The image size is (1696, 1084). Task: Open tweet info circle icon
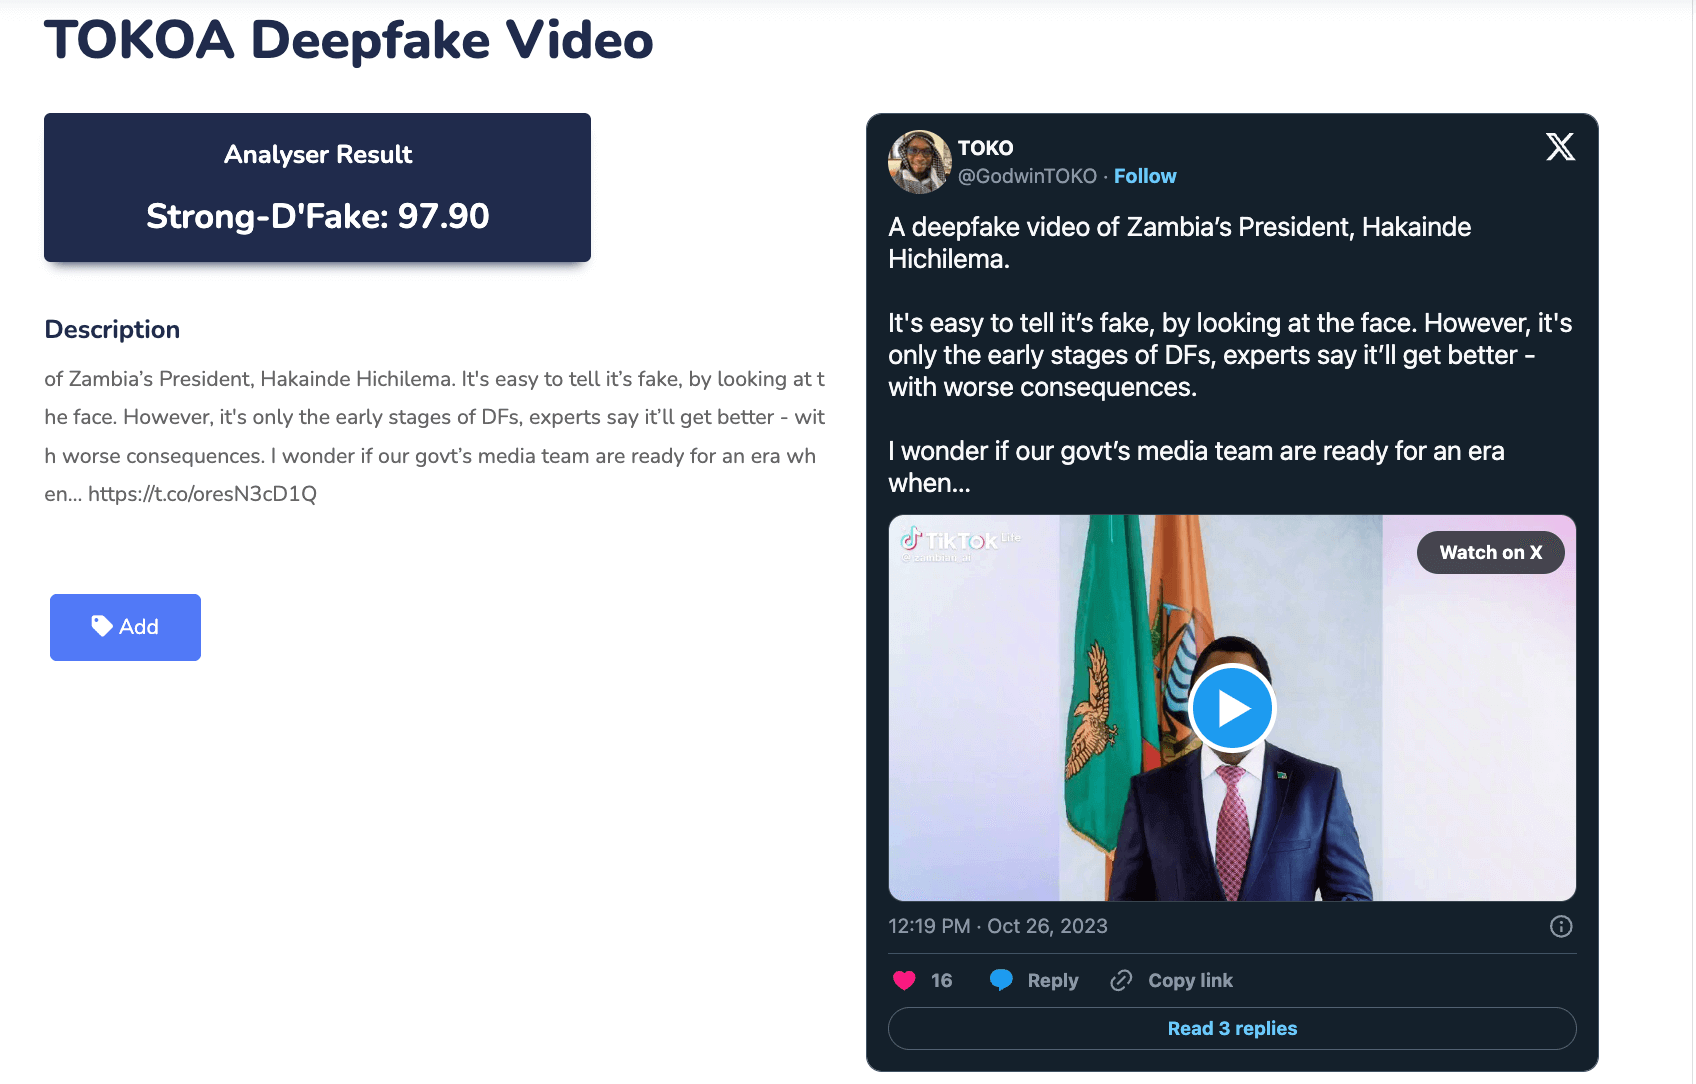1561,927
